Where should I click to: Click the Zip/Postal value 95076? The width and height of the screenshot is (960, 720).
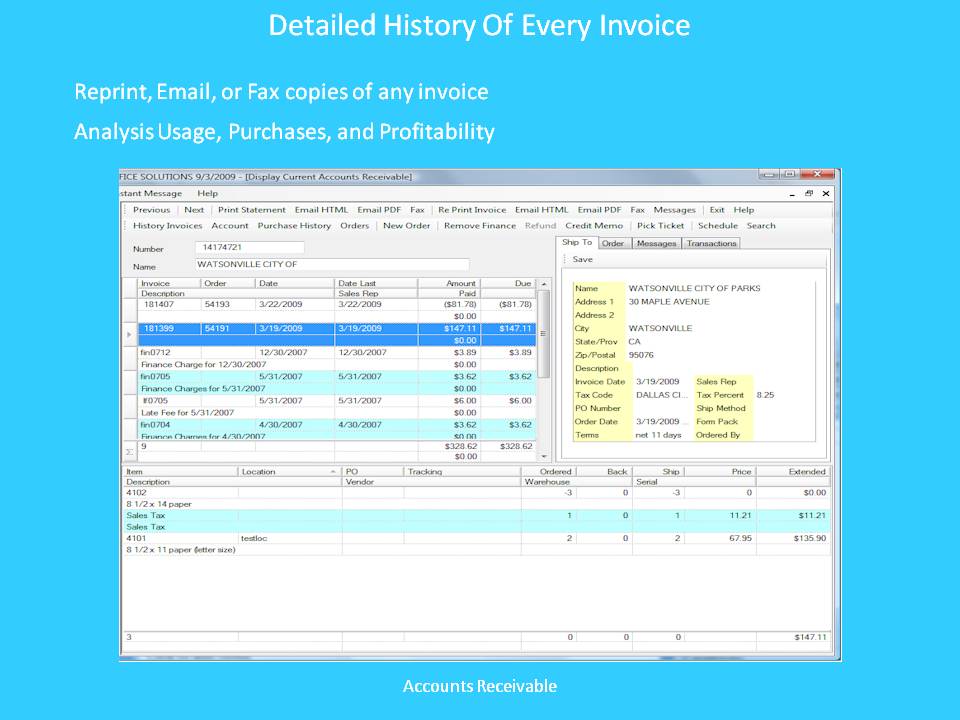641,355
